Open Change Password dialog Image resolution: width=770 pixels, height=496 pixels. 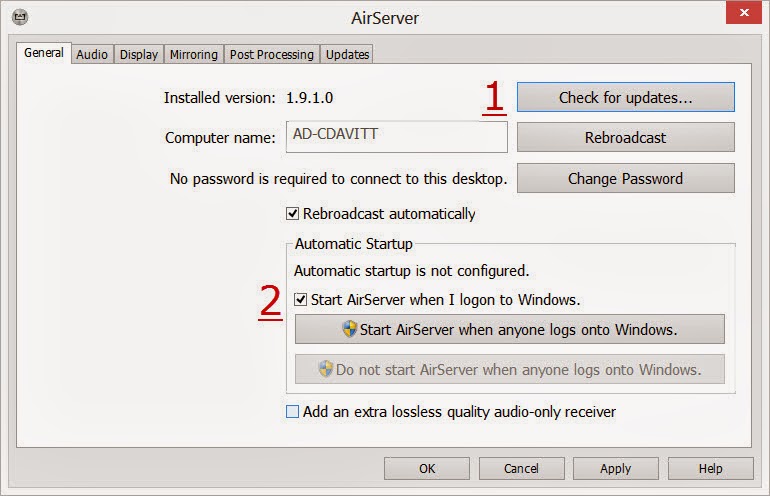tap(625, 179)
